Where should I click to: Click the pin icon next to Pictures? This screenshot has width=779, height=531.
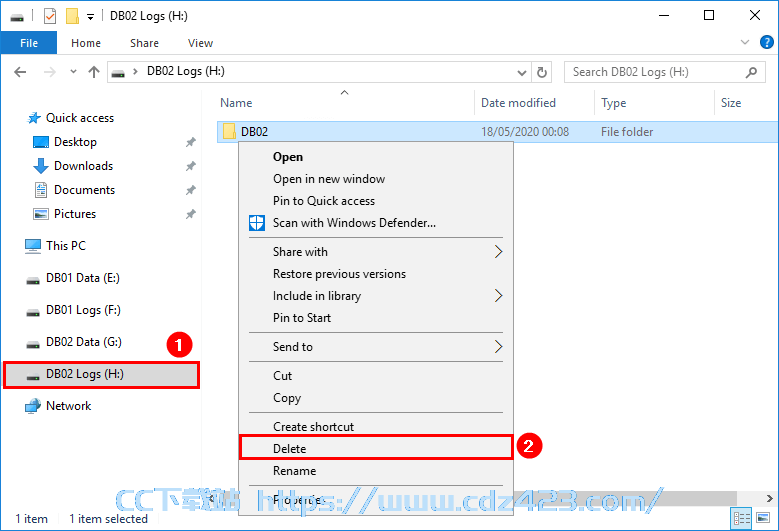[x=190, y=215]
